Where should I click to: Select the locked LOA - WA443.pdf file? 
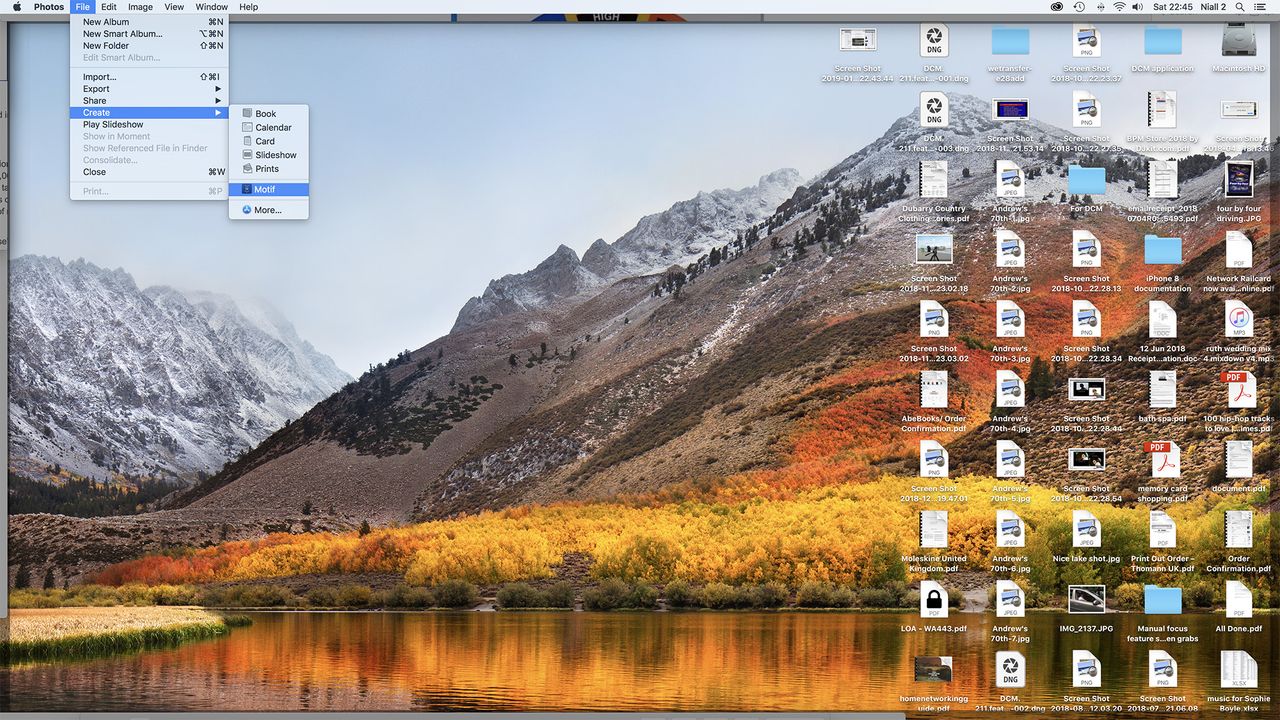(x=933, y=599)
